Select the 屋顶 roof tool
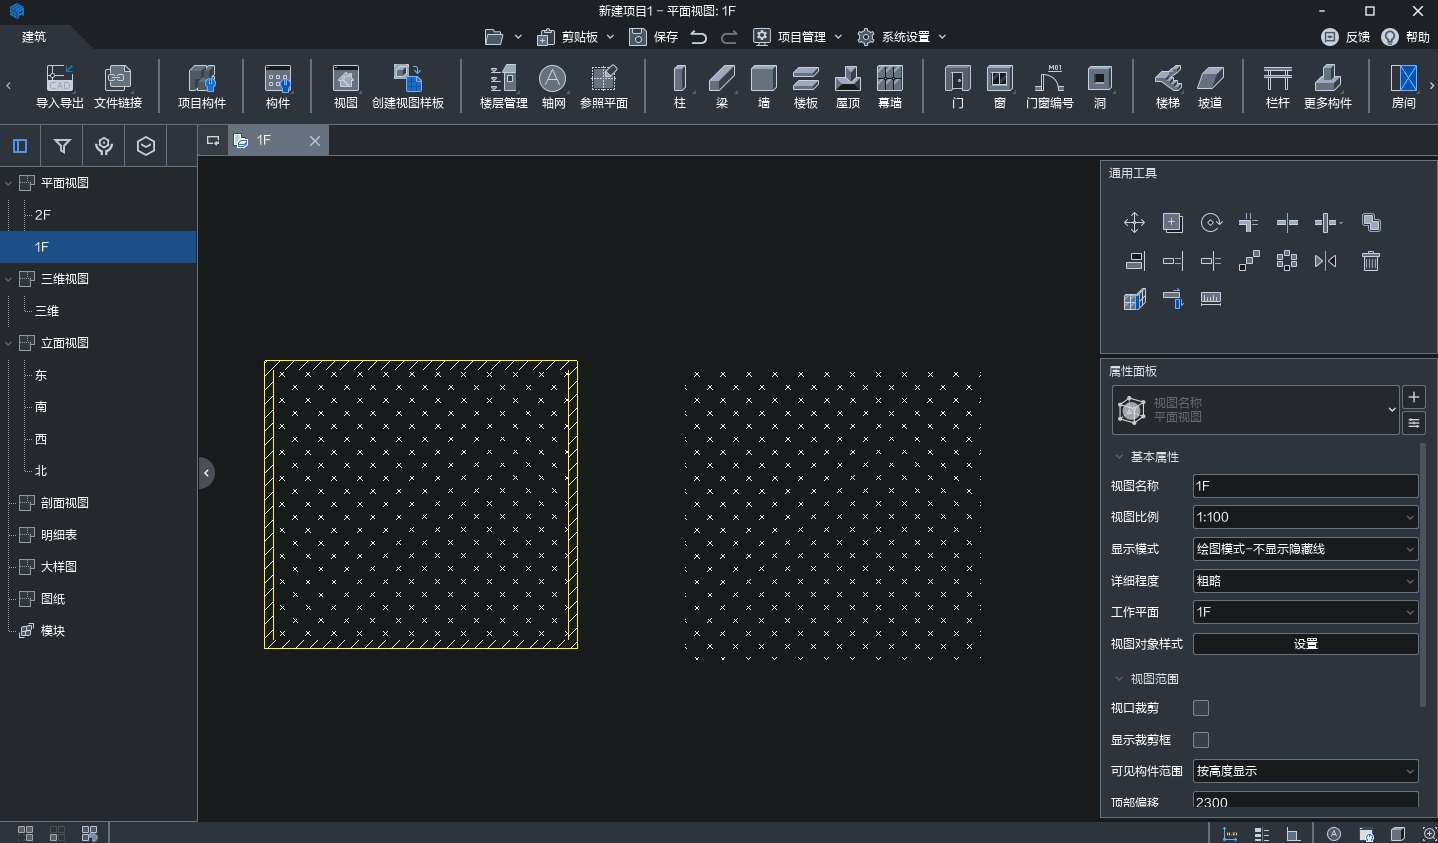Screen dimensions: 1438x843 (x=848, y=86)
